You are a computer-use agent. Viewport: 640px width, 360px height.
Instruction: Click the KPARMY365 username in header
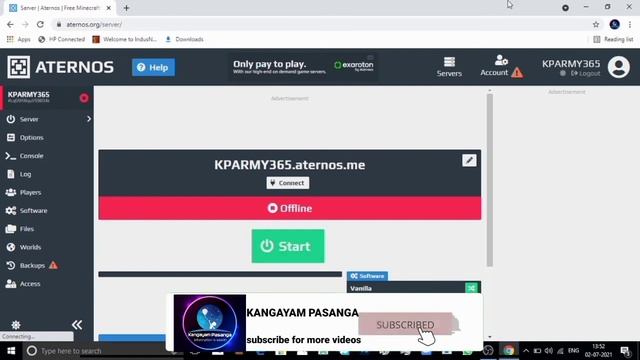[x=571, y=64]
